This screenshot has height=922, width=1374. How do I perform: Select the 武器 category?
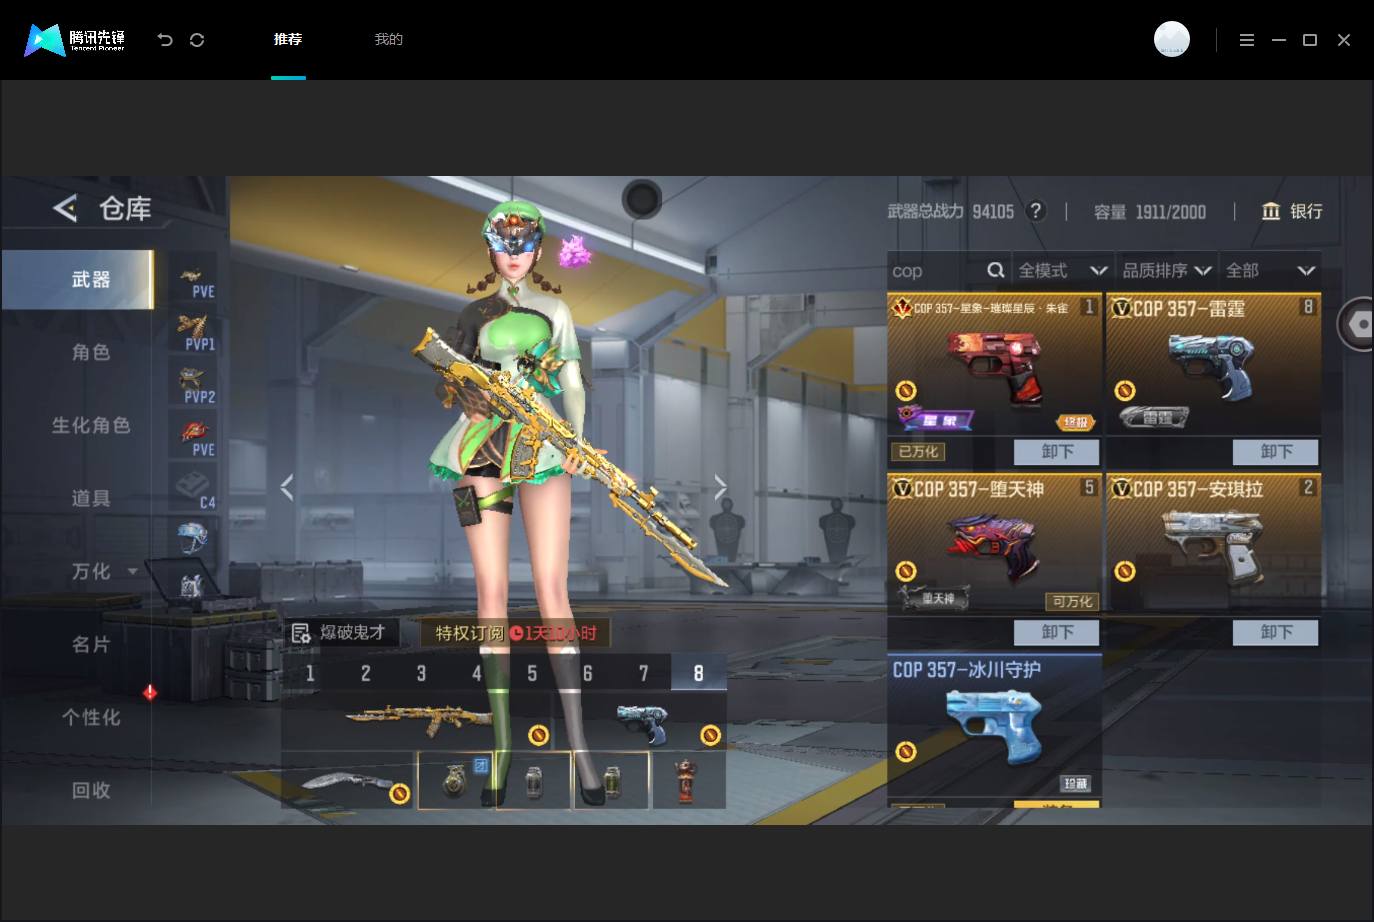pyautogui.click(x=78, y=279)
